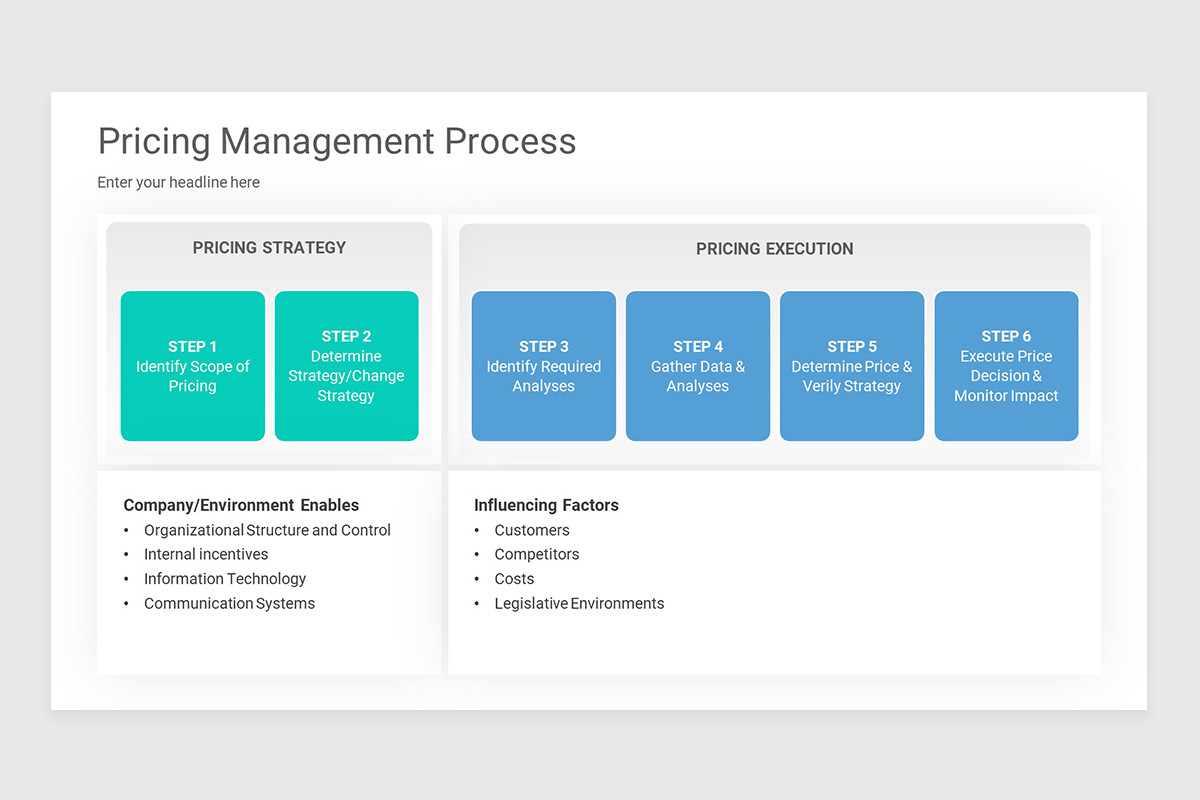Click the 'Legislative Environments' bullet
This screenshot has height=800, width=1200.
[579, 603]
